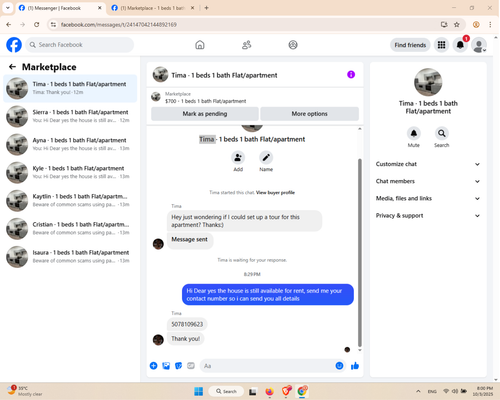The height and width of the screenshot is (400, 500).
Task: Click the Find friends button
Action: click(x=410, y=45)
